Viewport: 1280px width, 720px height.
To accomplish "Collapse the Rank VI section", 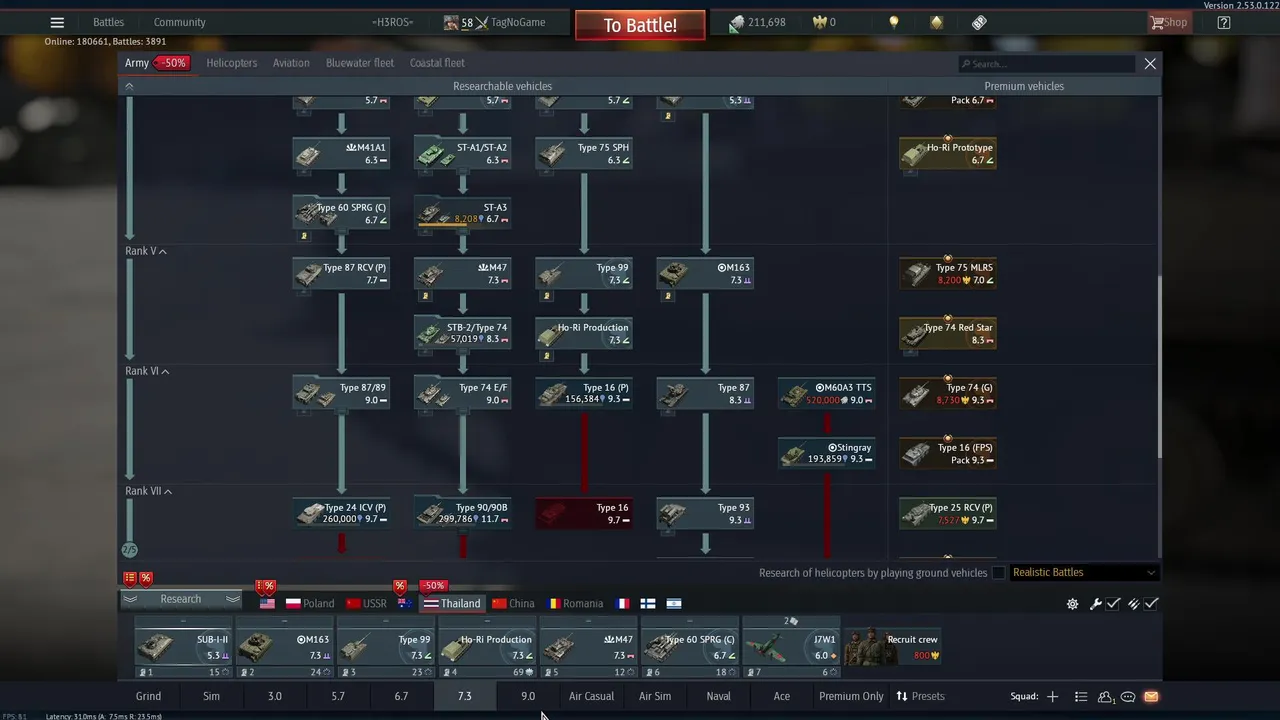I will 147,371.
